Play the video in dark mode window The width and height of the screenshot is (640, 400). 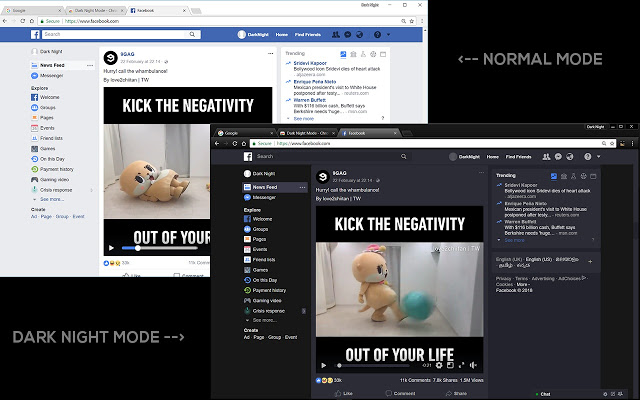324,365
